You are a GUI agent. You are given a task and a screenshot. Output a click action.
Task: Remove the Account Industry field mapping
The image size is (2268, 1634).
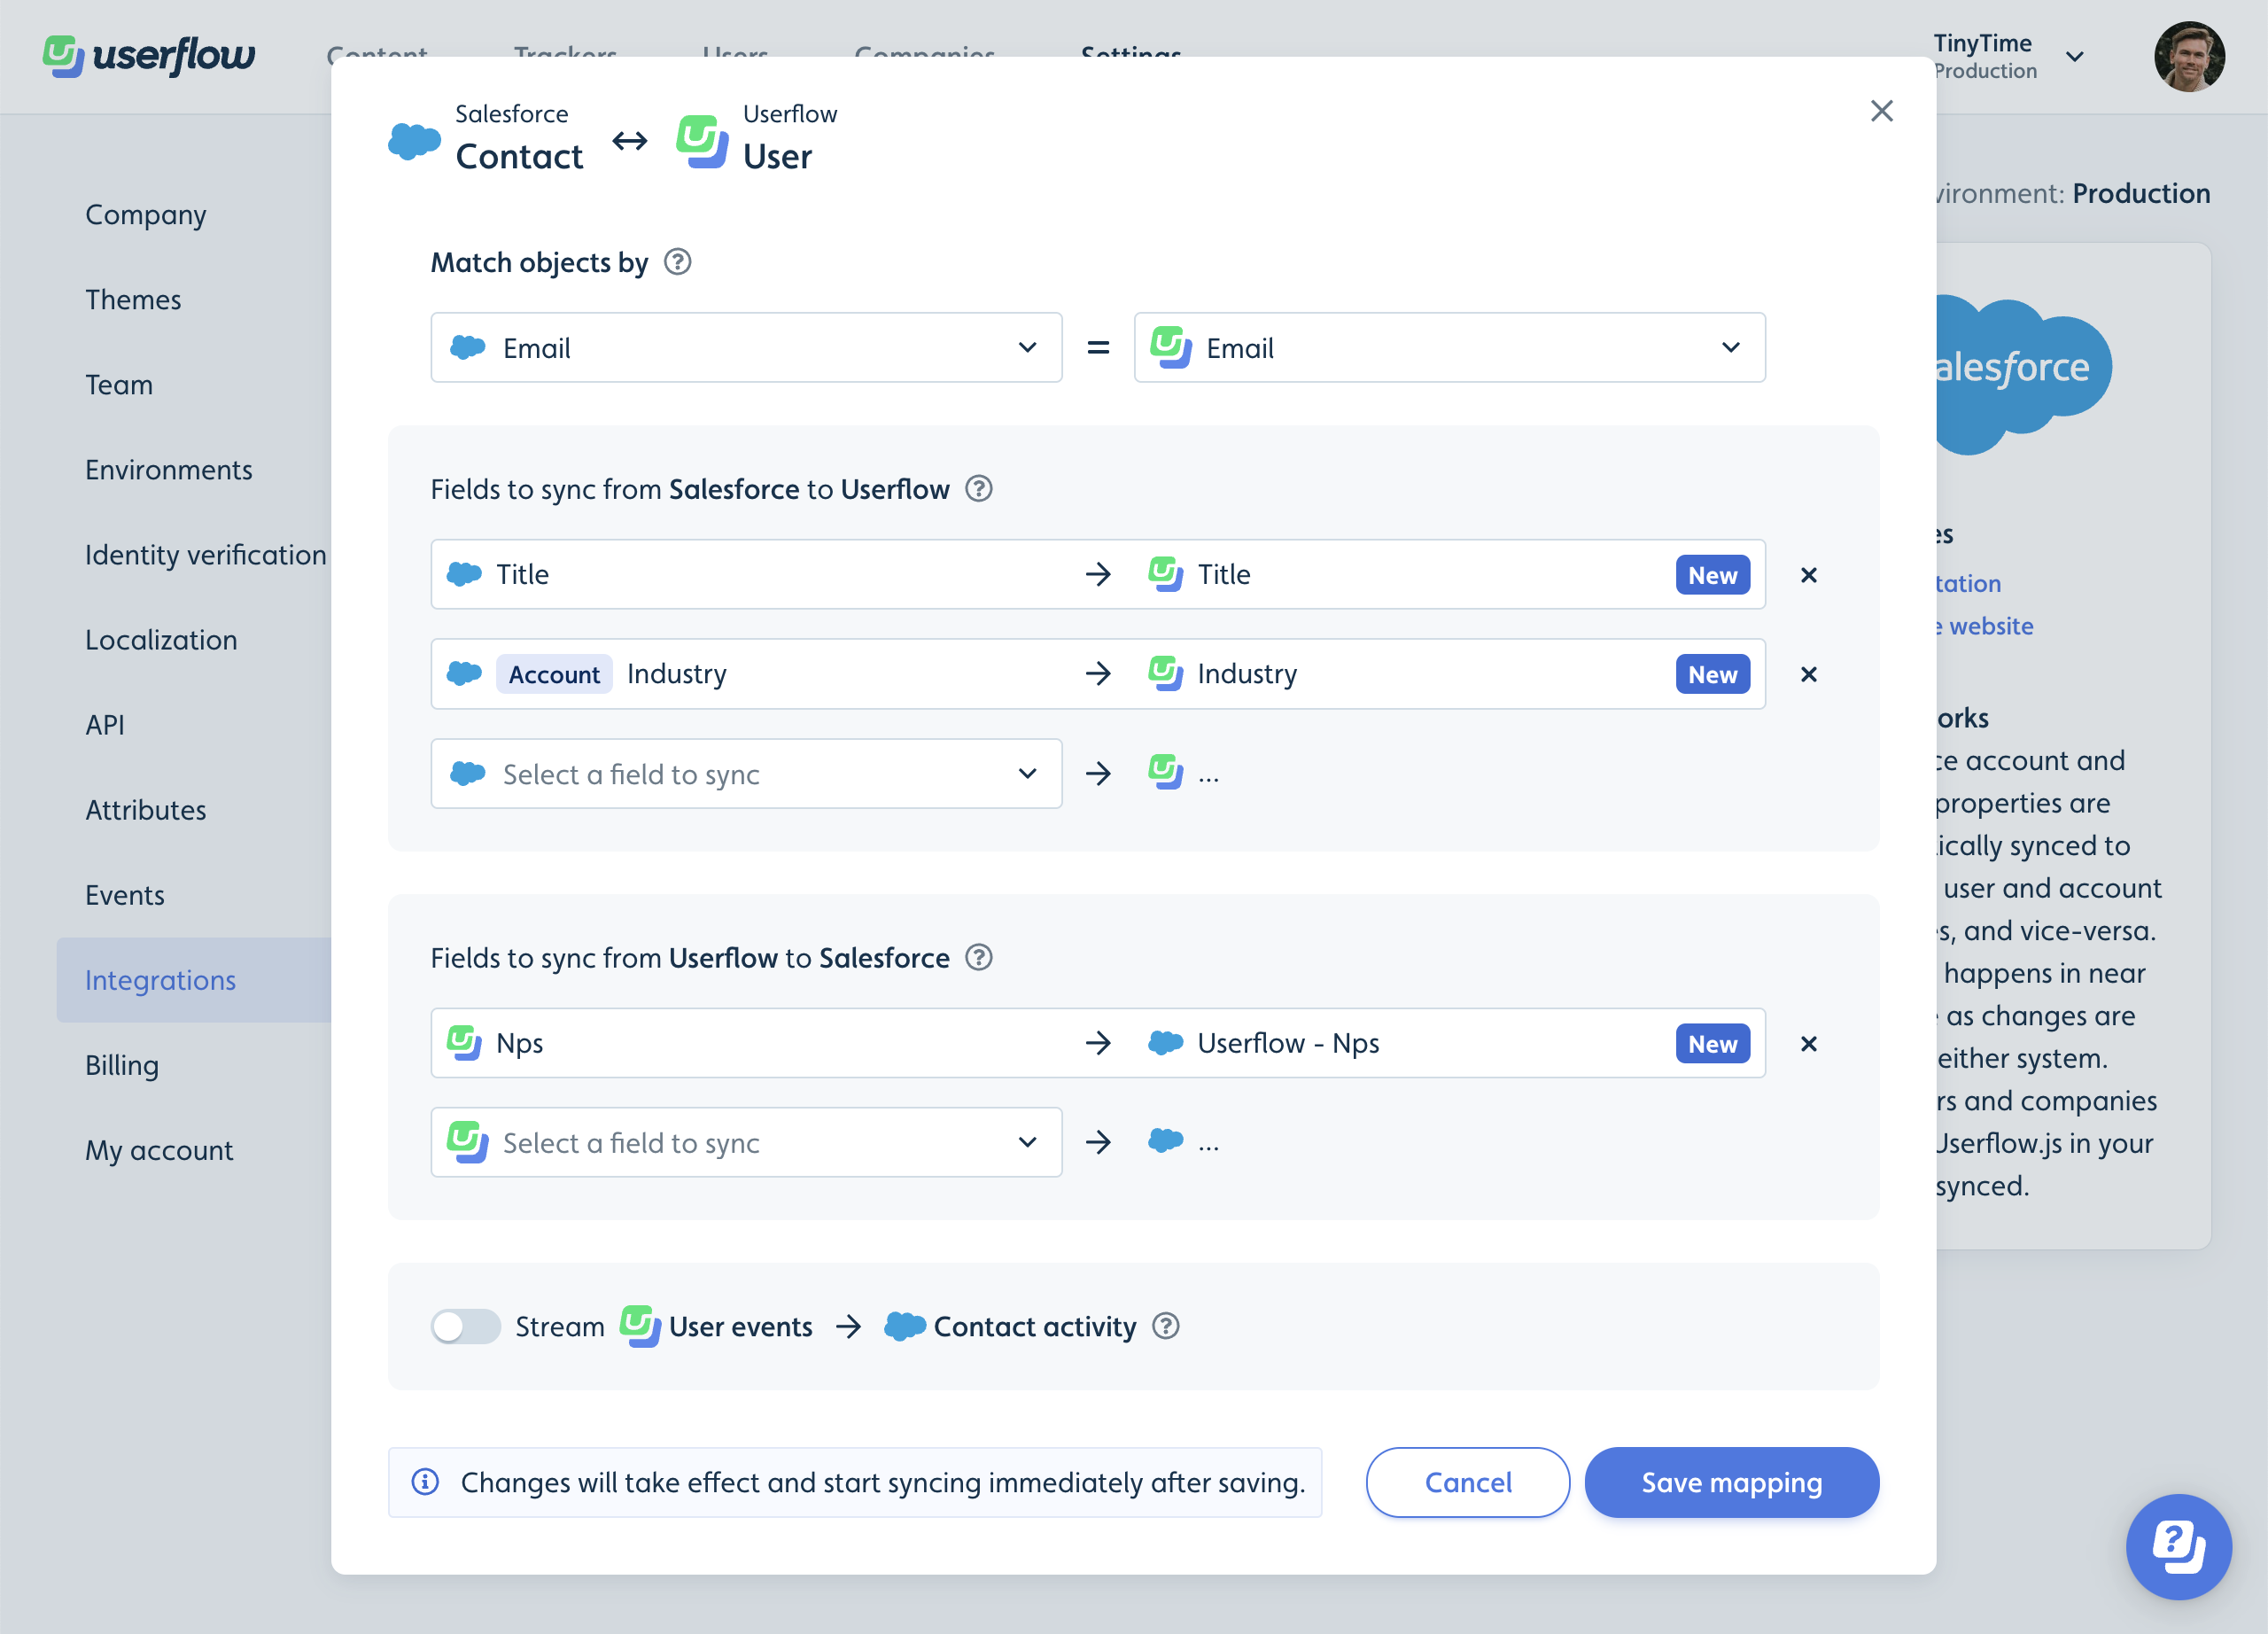tap(1809, 674)
